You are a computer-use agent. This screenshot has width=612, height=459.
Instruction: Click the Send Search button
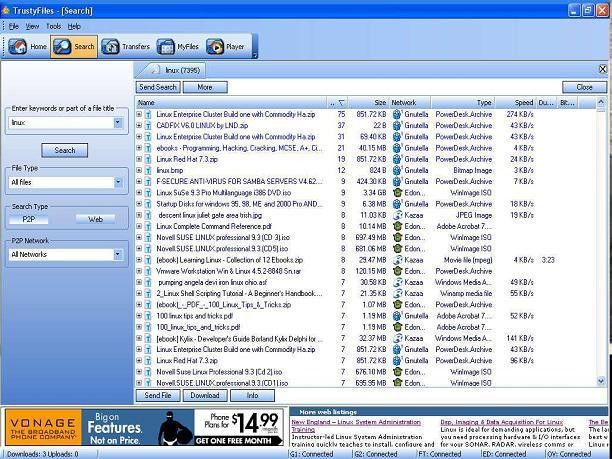[x=158, y=87]
